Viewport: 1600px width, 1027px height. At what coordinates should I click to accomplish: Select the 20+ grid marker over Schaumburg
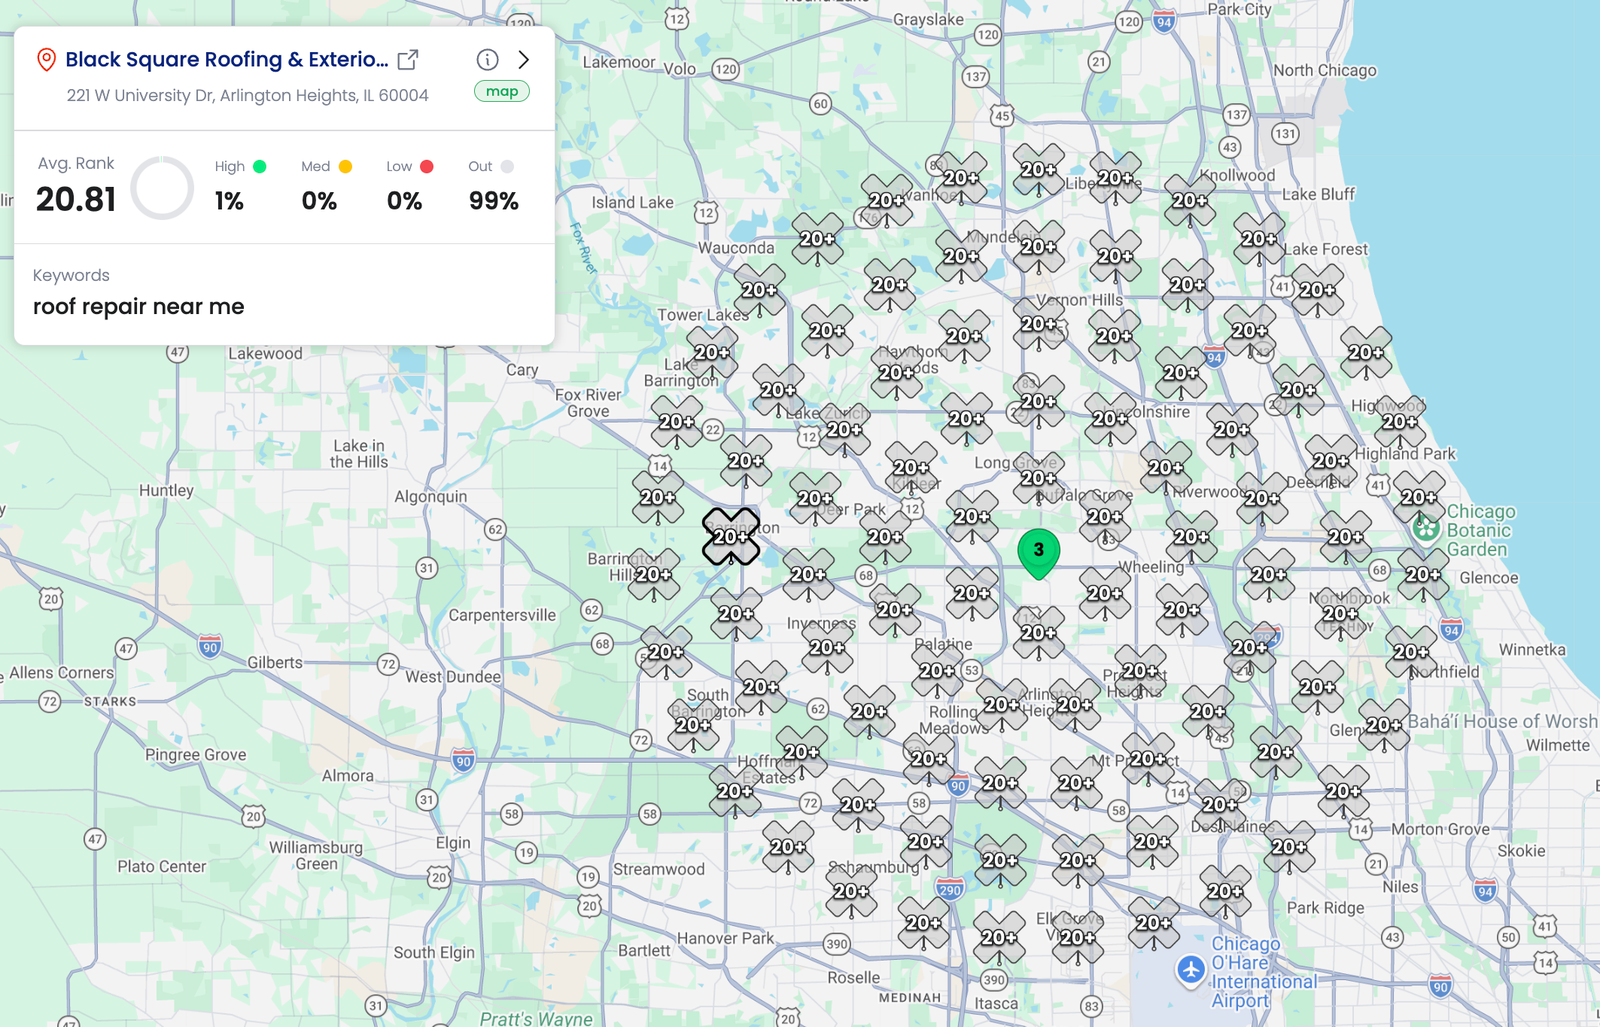point(850,893)
